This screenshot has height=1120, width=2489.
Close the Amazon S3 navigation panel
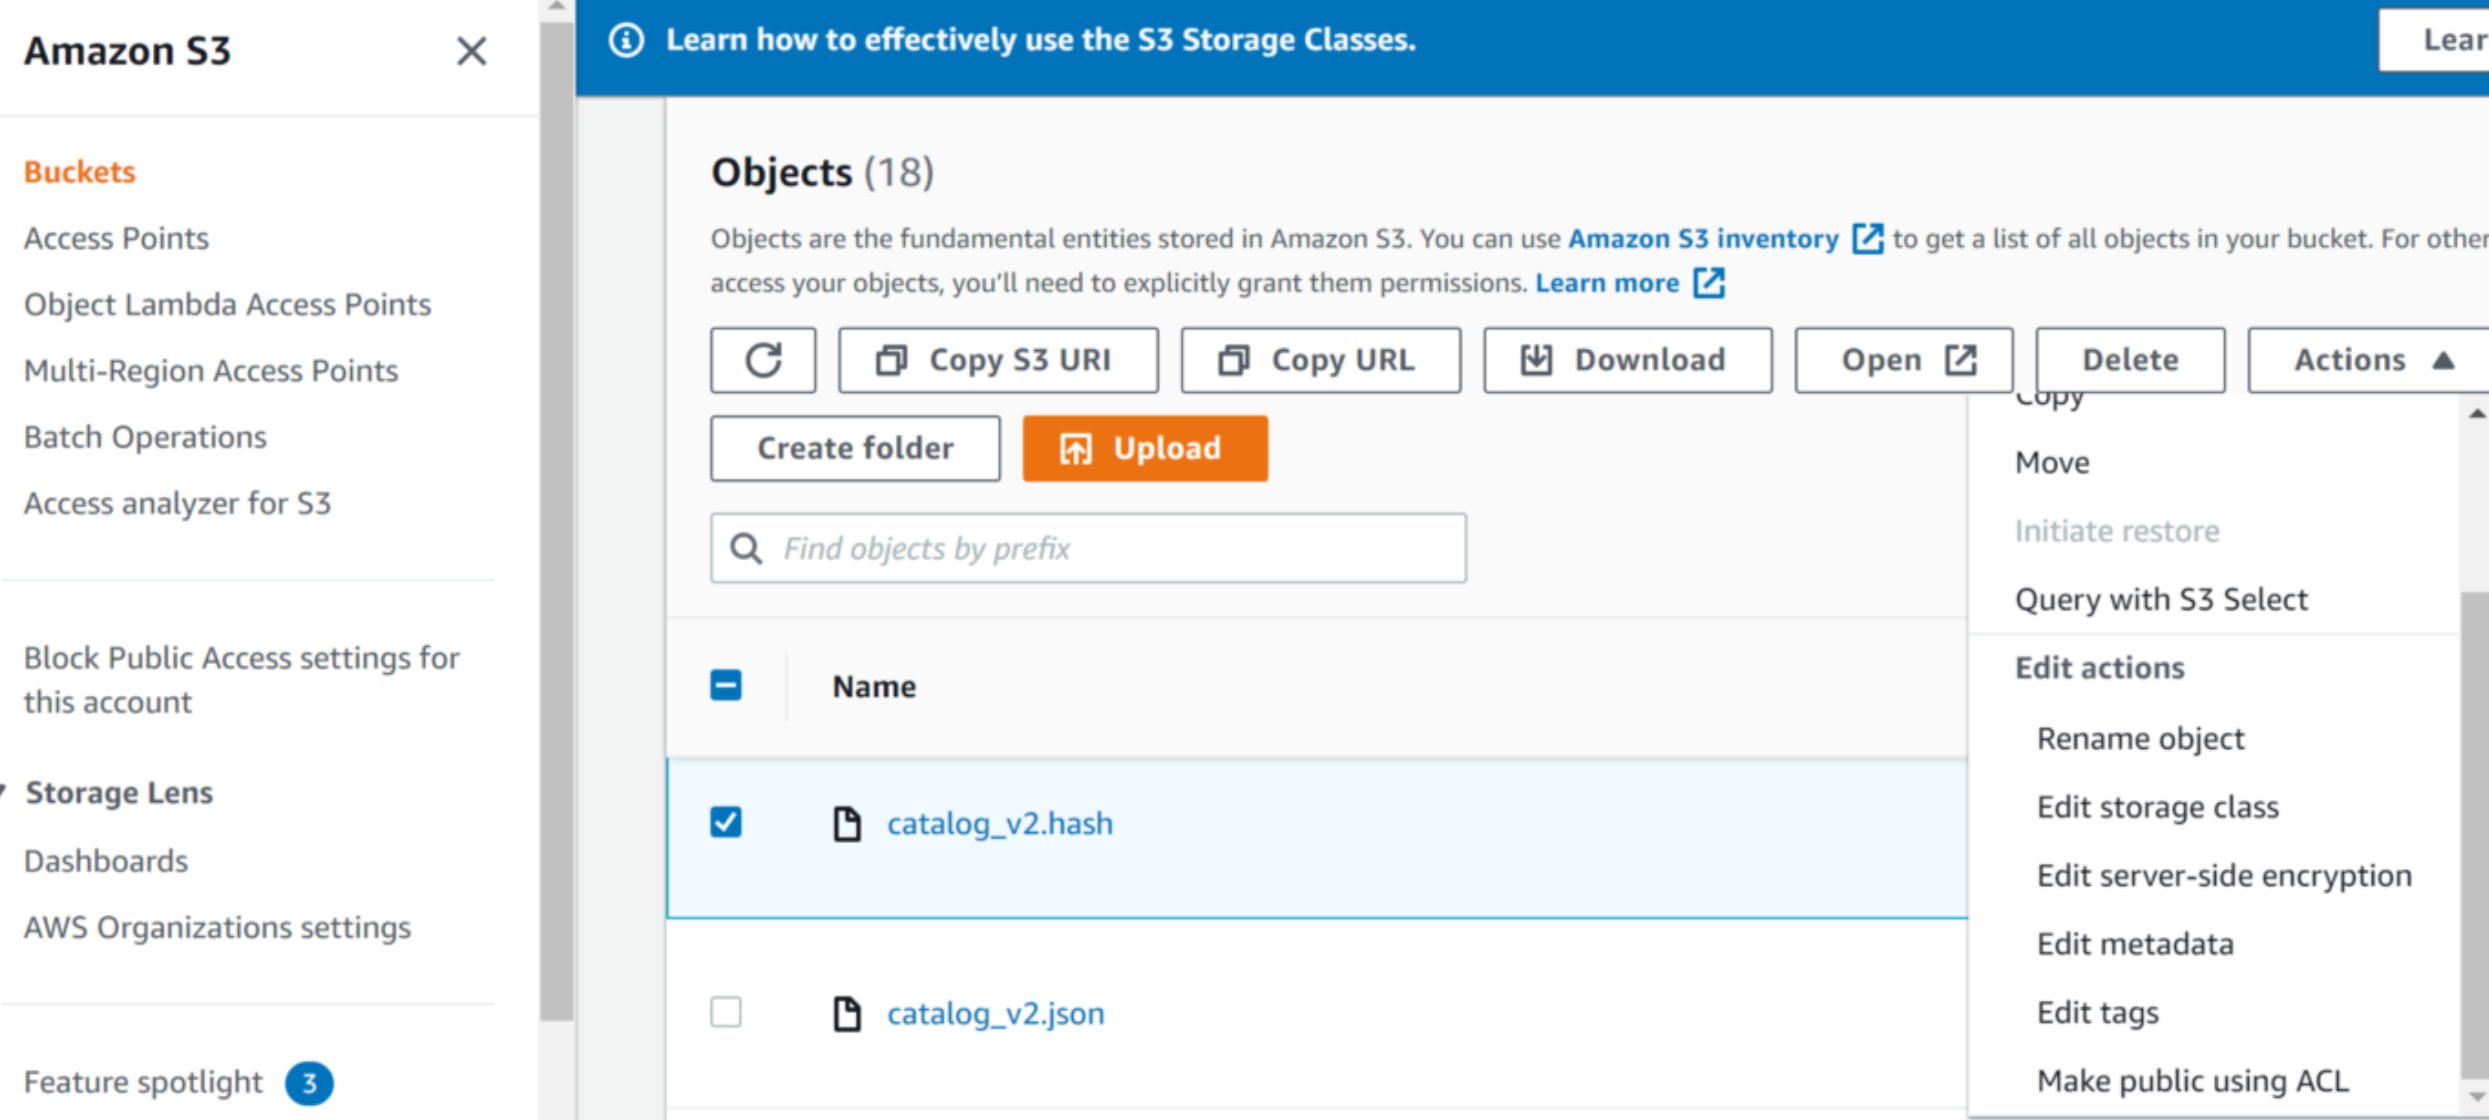point(471,51)
